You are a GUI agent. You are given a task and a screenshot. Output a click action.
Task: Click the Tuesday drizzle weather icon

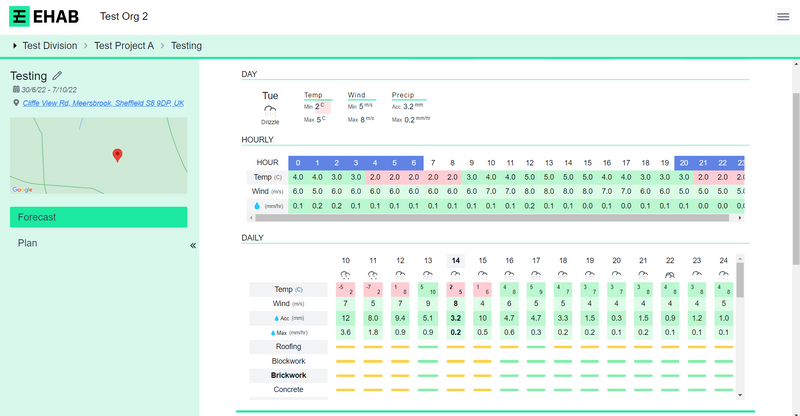click(x=270, y=109)
